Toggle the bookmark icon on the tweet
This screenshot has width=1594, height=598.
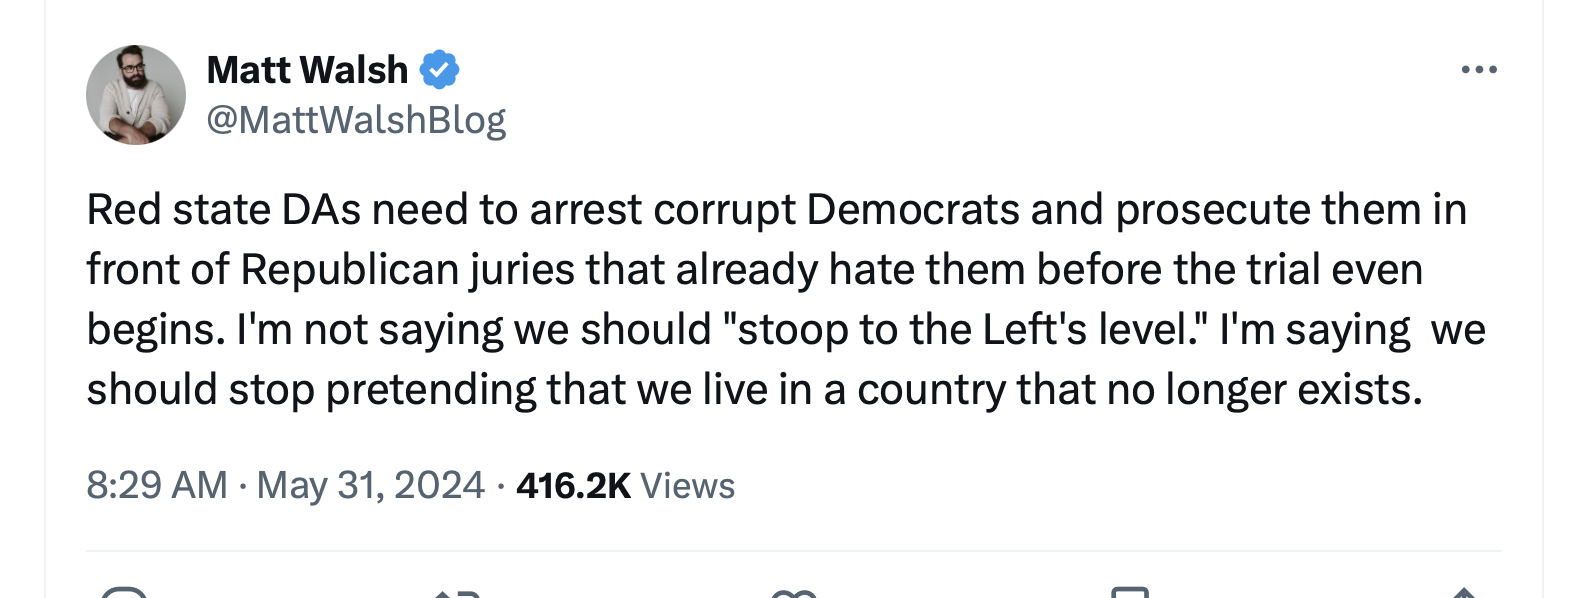click(1130, 593)
